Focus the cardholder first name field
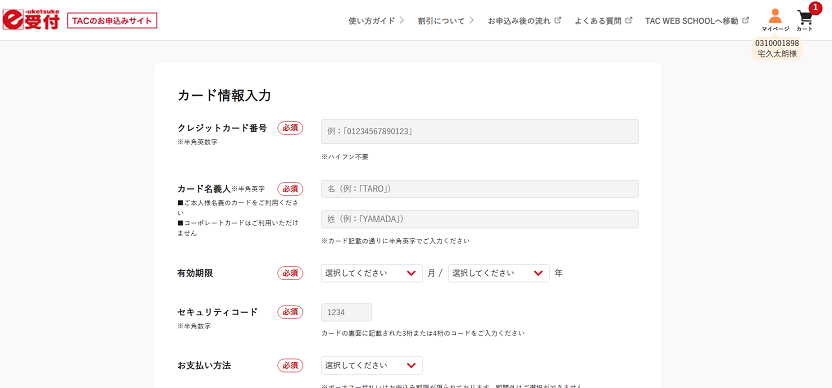This screenshot has height=388, width=832. 480,189
